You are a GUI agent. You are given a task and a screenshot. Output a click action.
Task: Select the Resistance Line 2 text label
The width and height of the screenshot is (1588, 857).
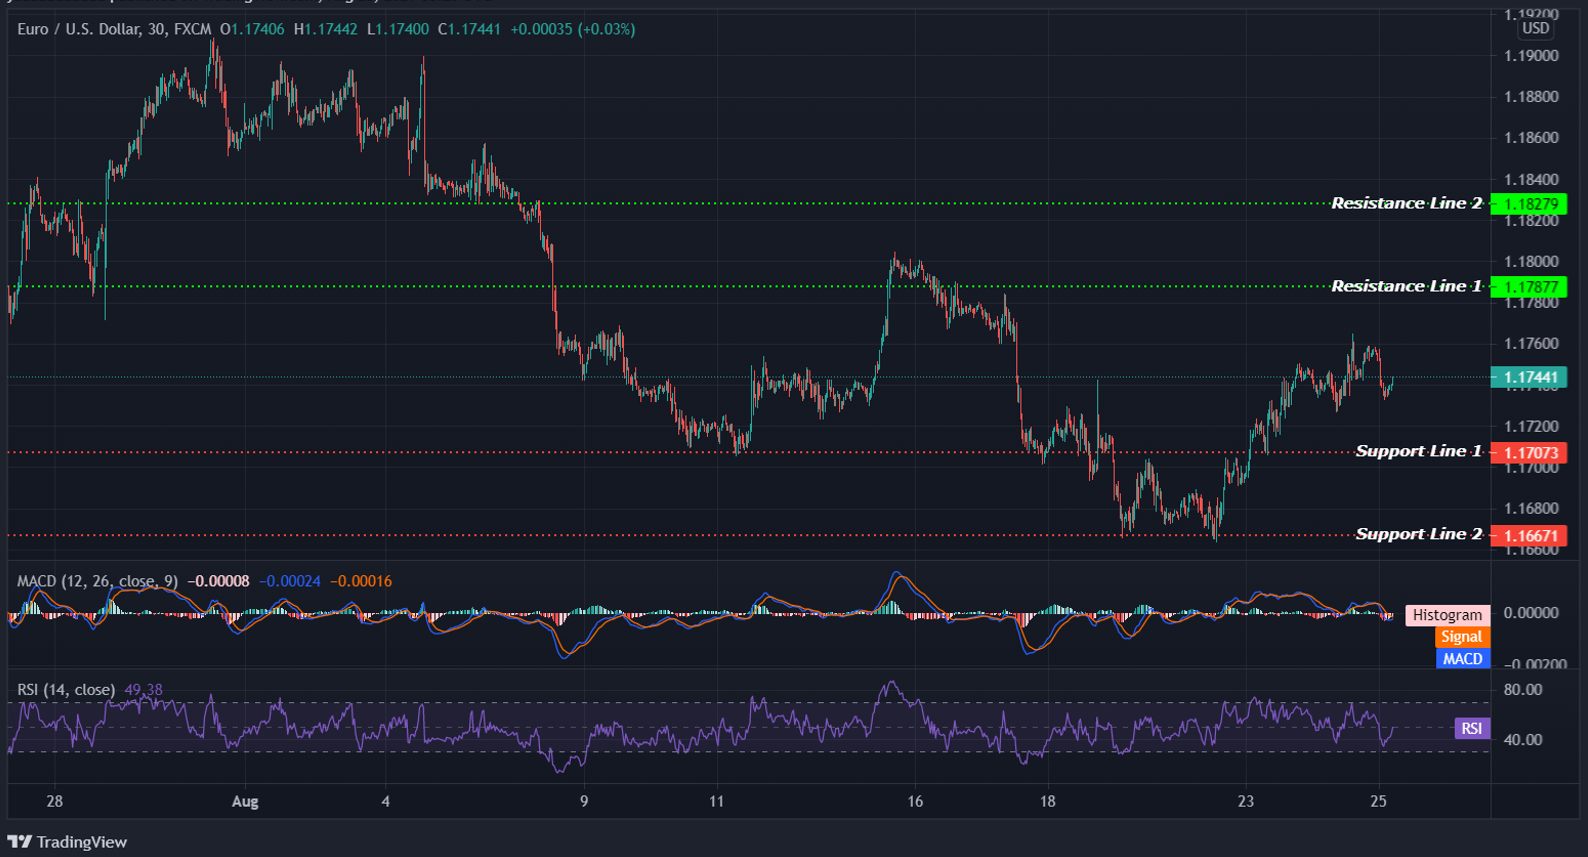click(1406, 203)
